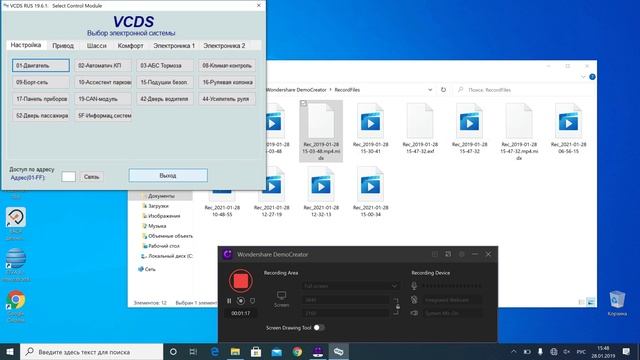Click the Связь button in VCDS
The image size is (640, 360).
91,177
